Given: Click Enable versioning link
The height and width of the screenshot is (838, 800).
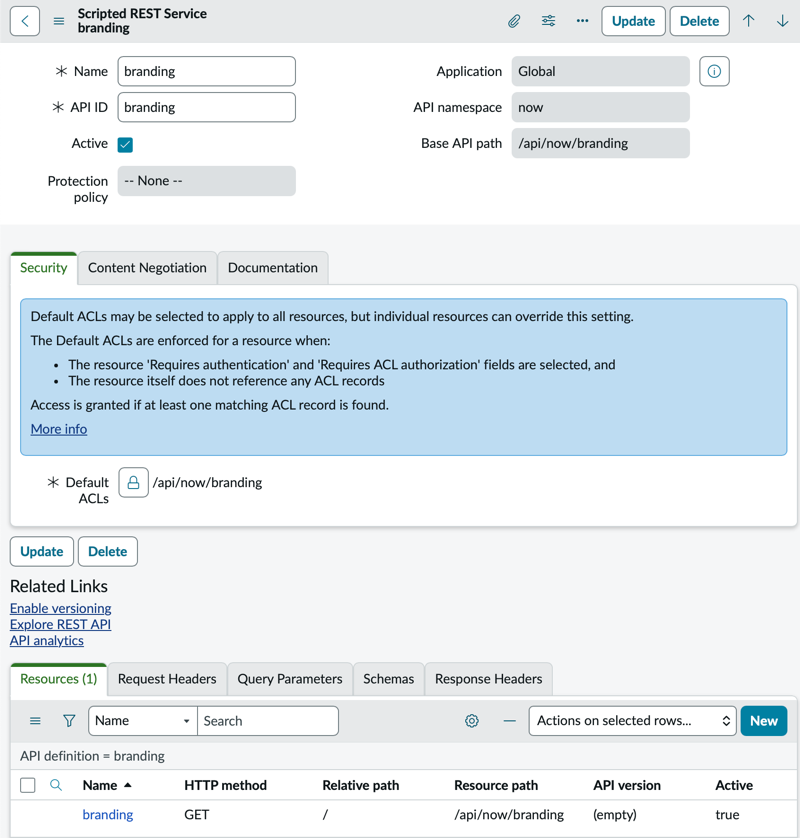Looking at the screenshot, I should coord(60,608).
